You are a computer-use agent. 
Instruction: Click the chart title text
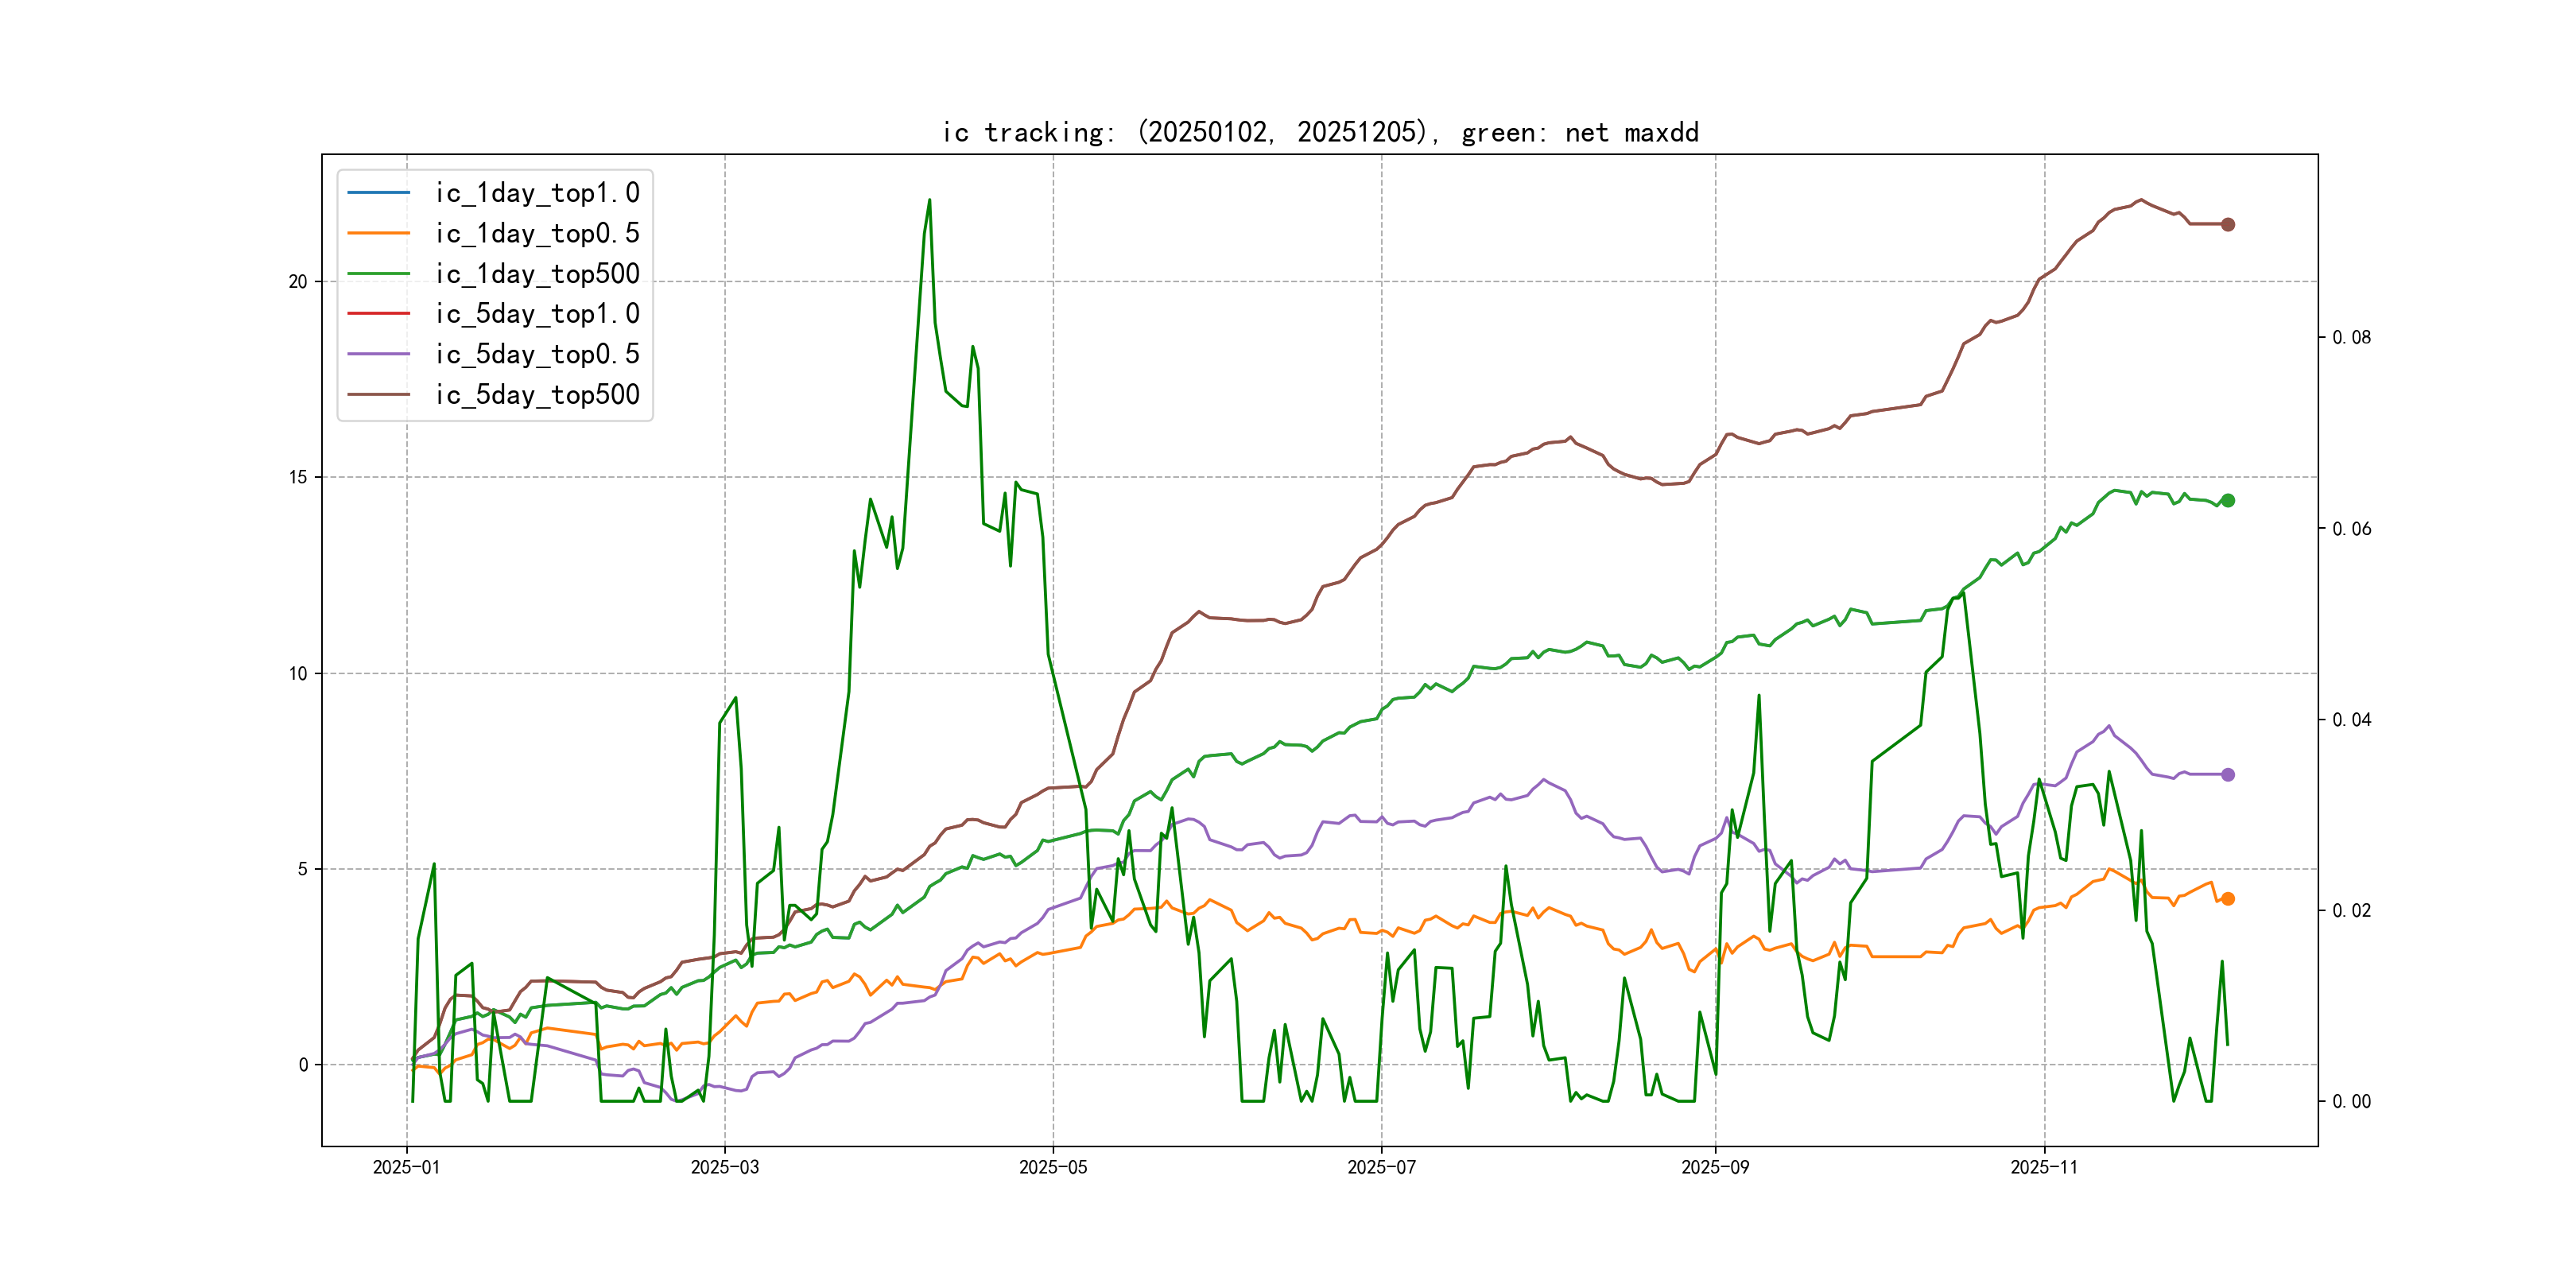click(1320, 132)
